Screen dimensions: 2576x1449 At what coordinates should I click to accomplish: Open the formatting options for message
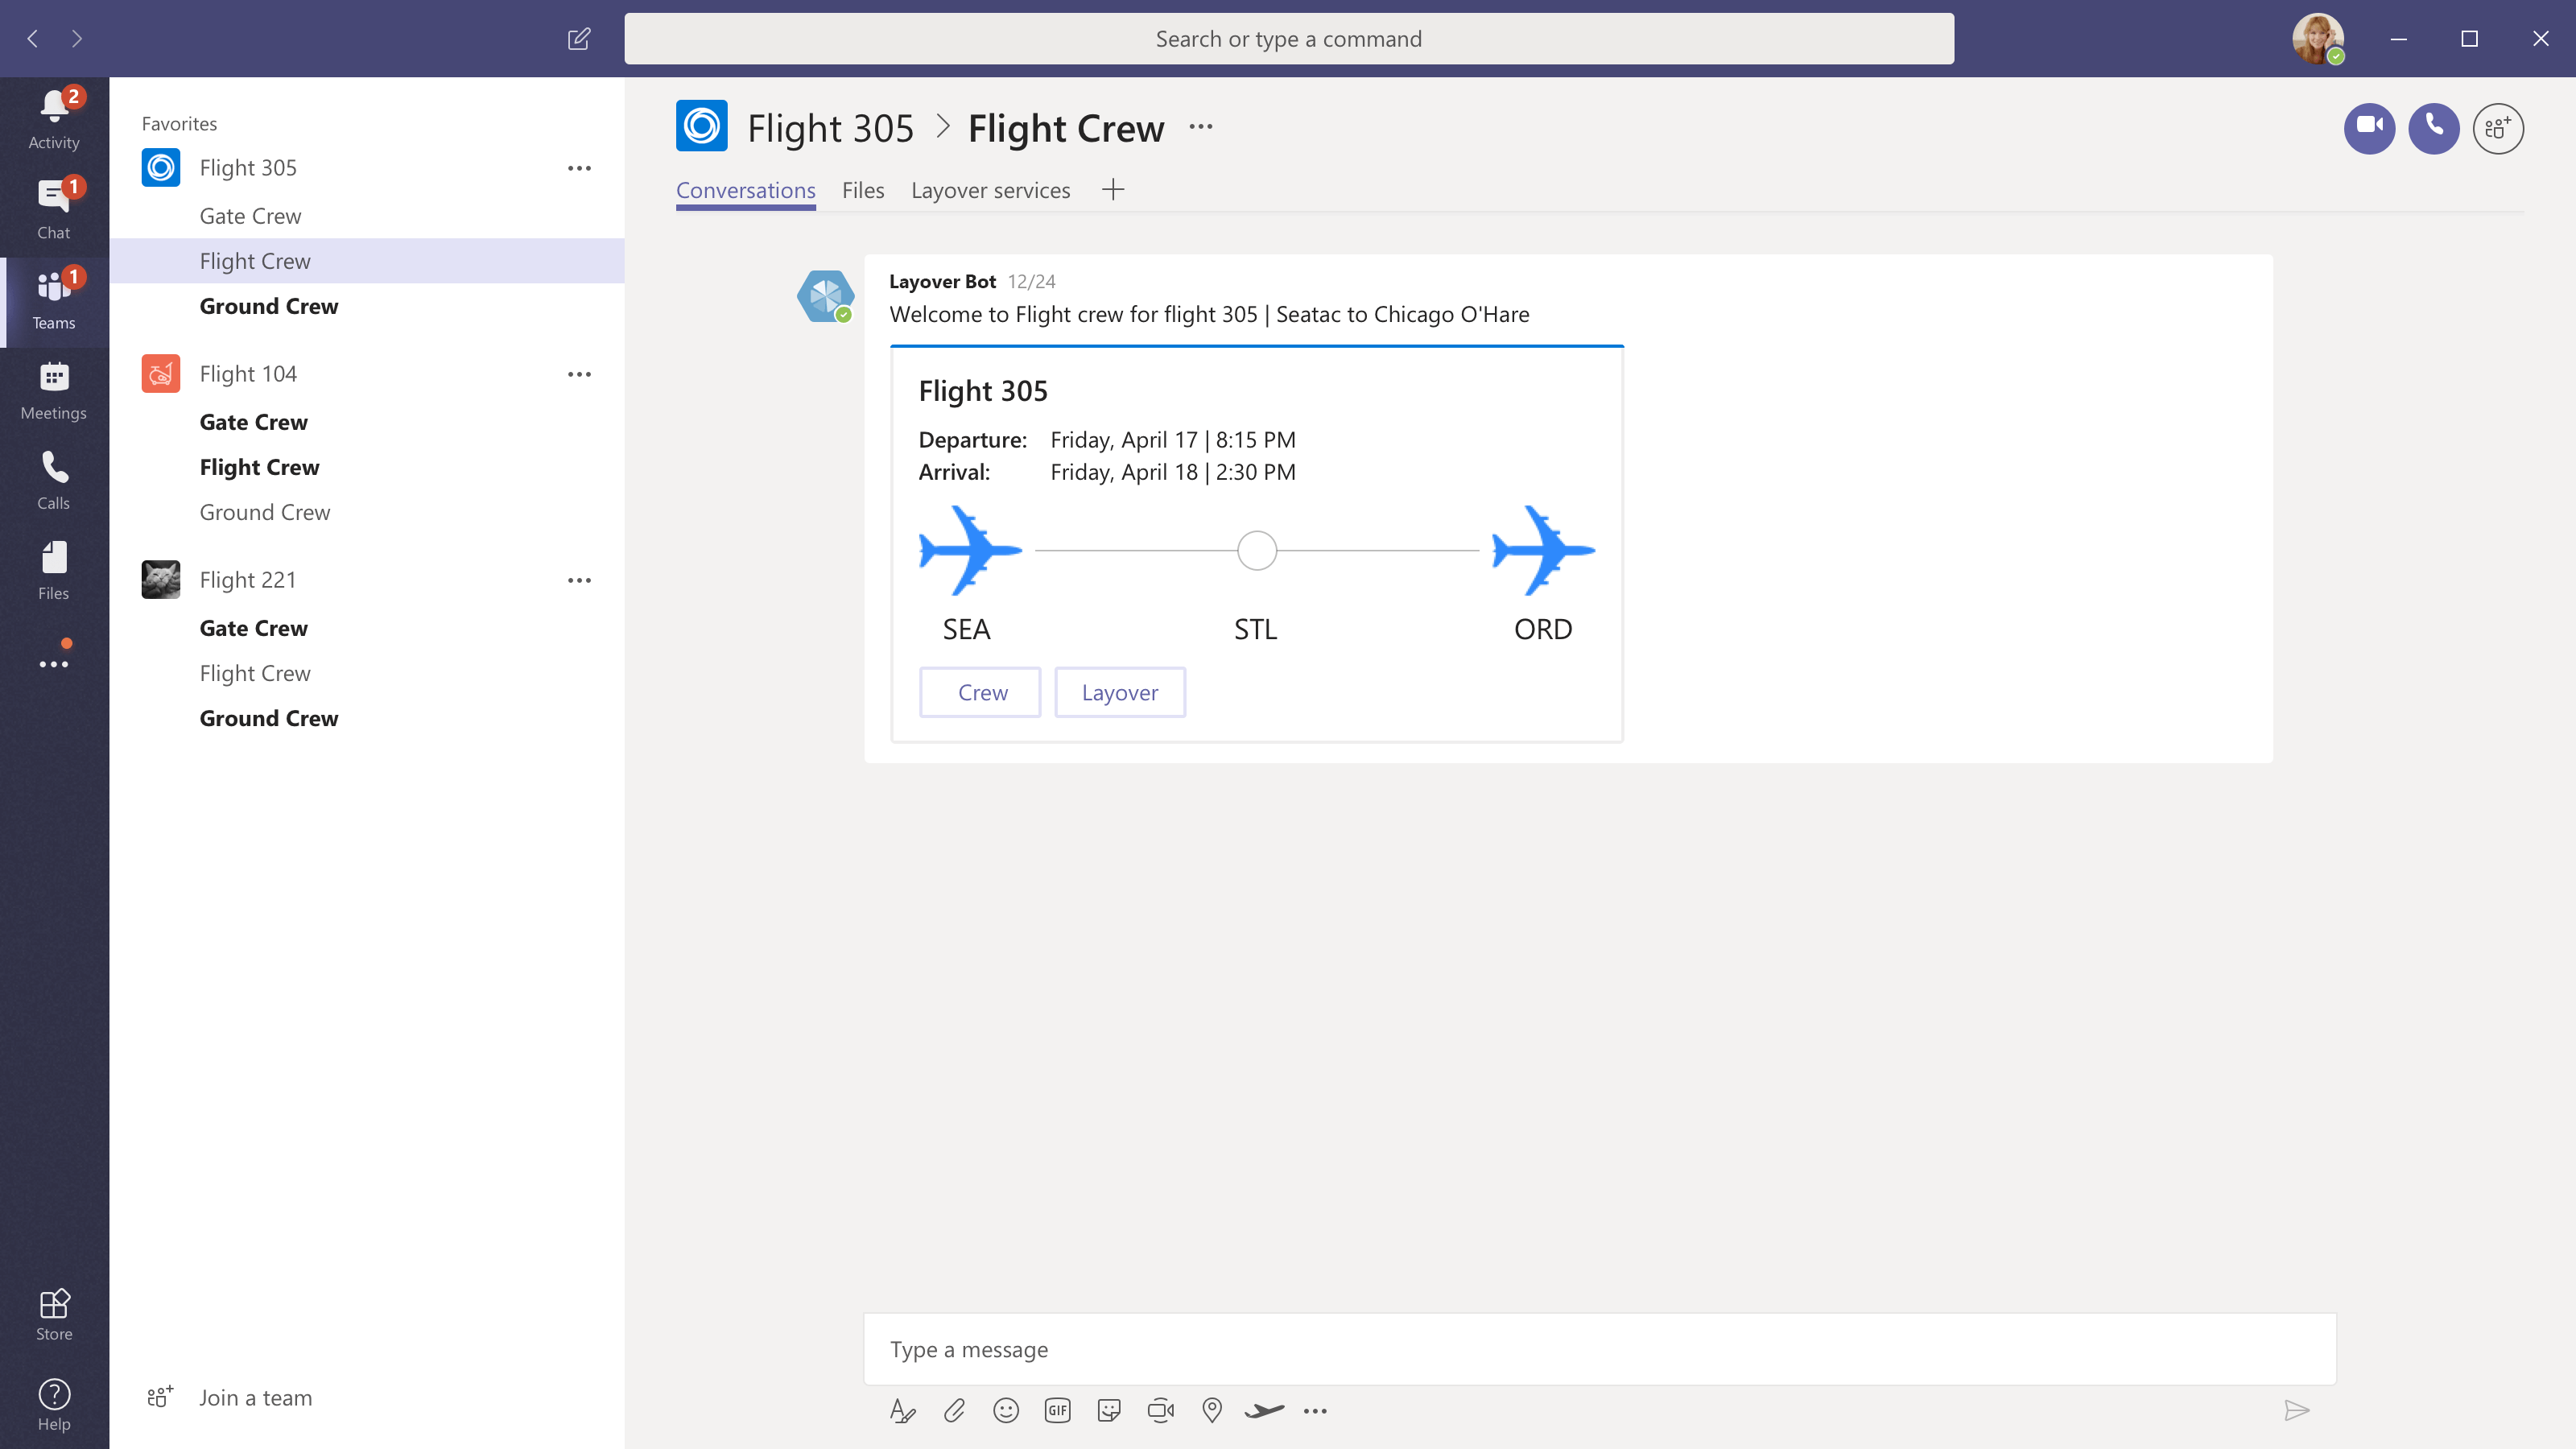pyautogui.click(x=902, y=1410)
